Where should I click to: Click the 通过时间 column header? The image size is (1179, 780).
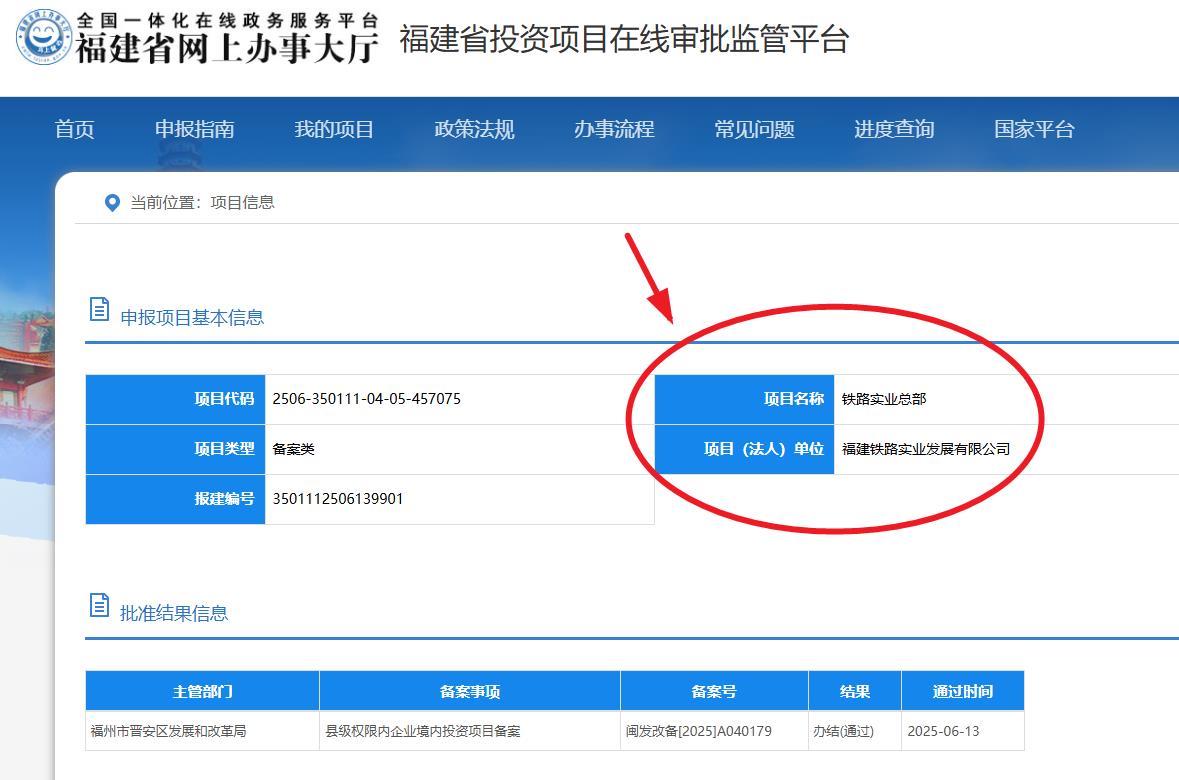pyautogui.click(x=963, y=691)
